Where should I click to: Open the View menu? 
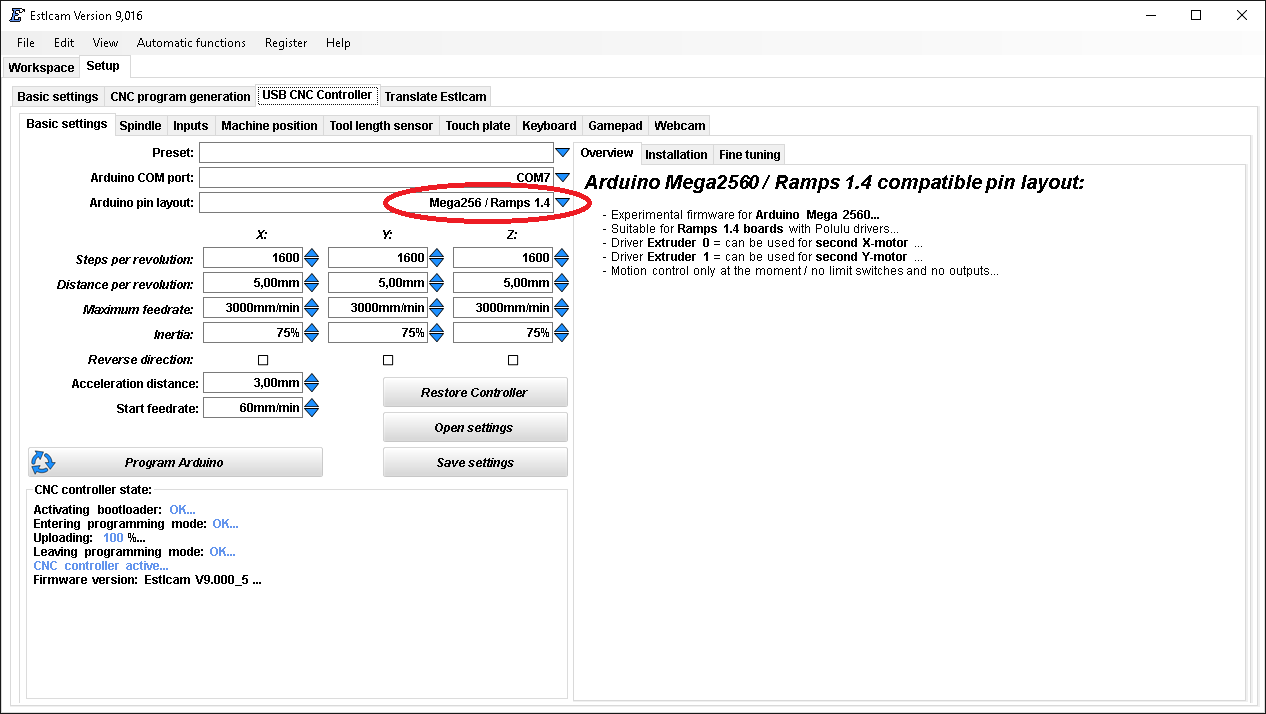(x=105, y=43)
